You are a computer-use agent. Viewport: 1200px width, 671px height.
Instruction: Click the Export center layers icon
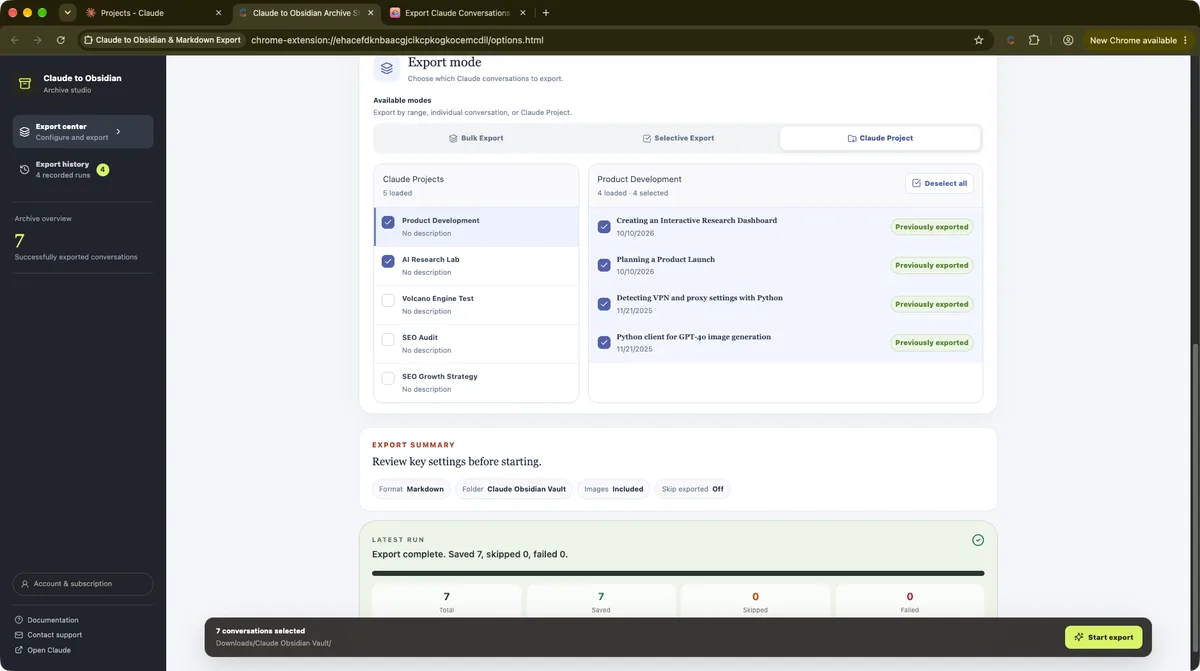[25, 132]
